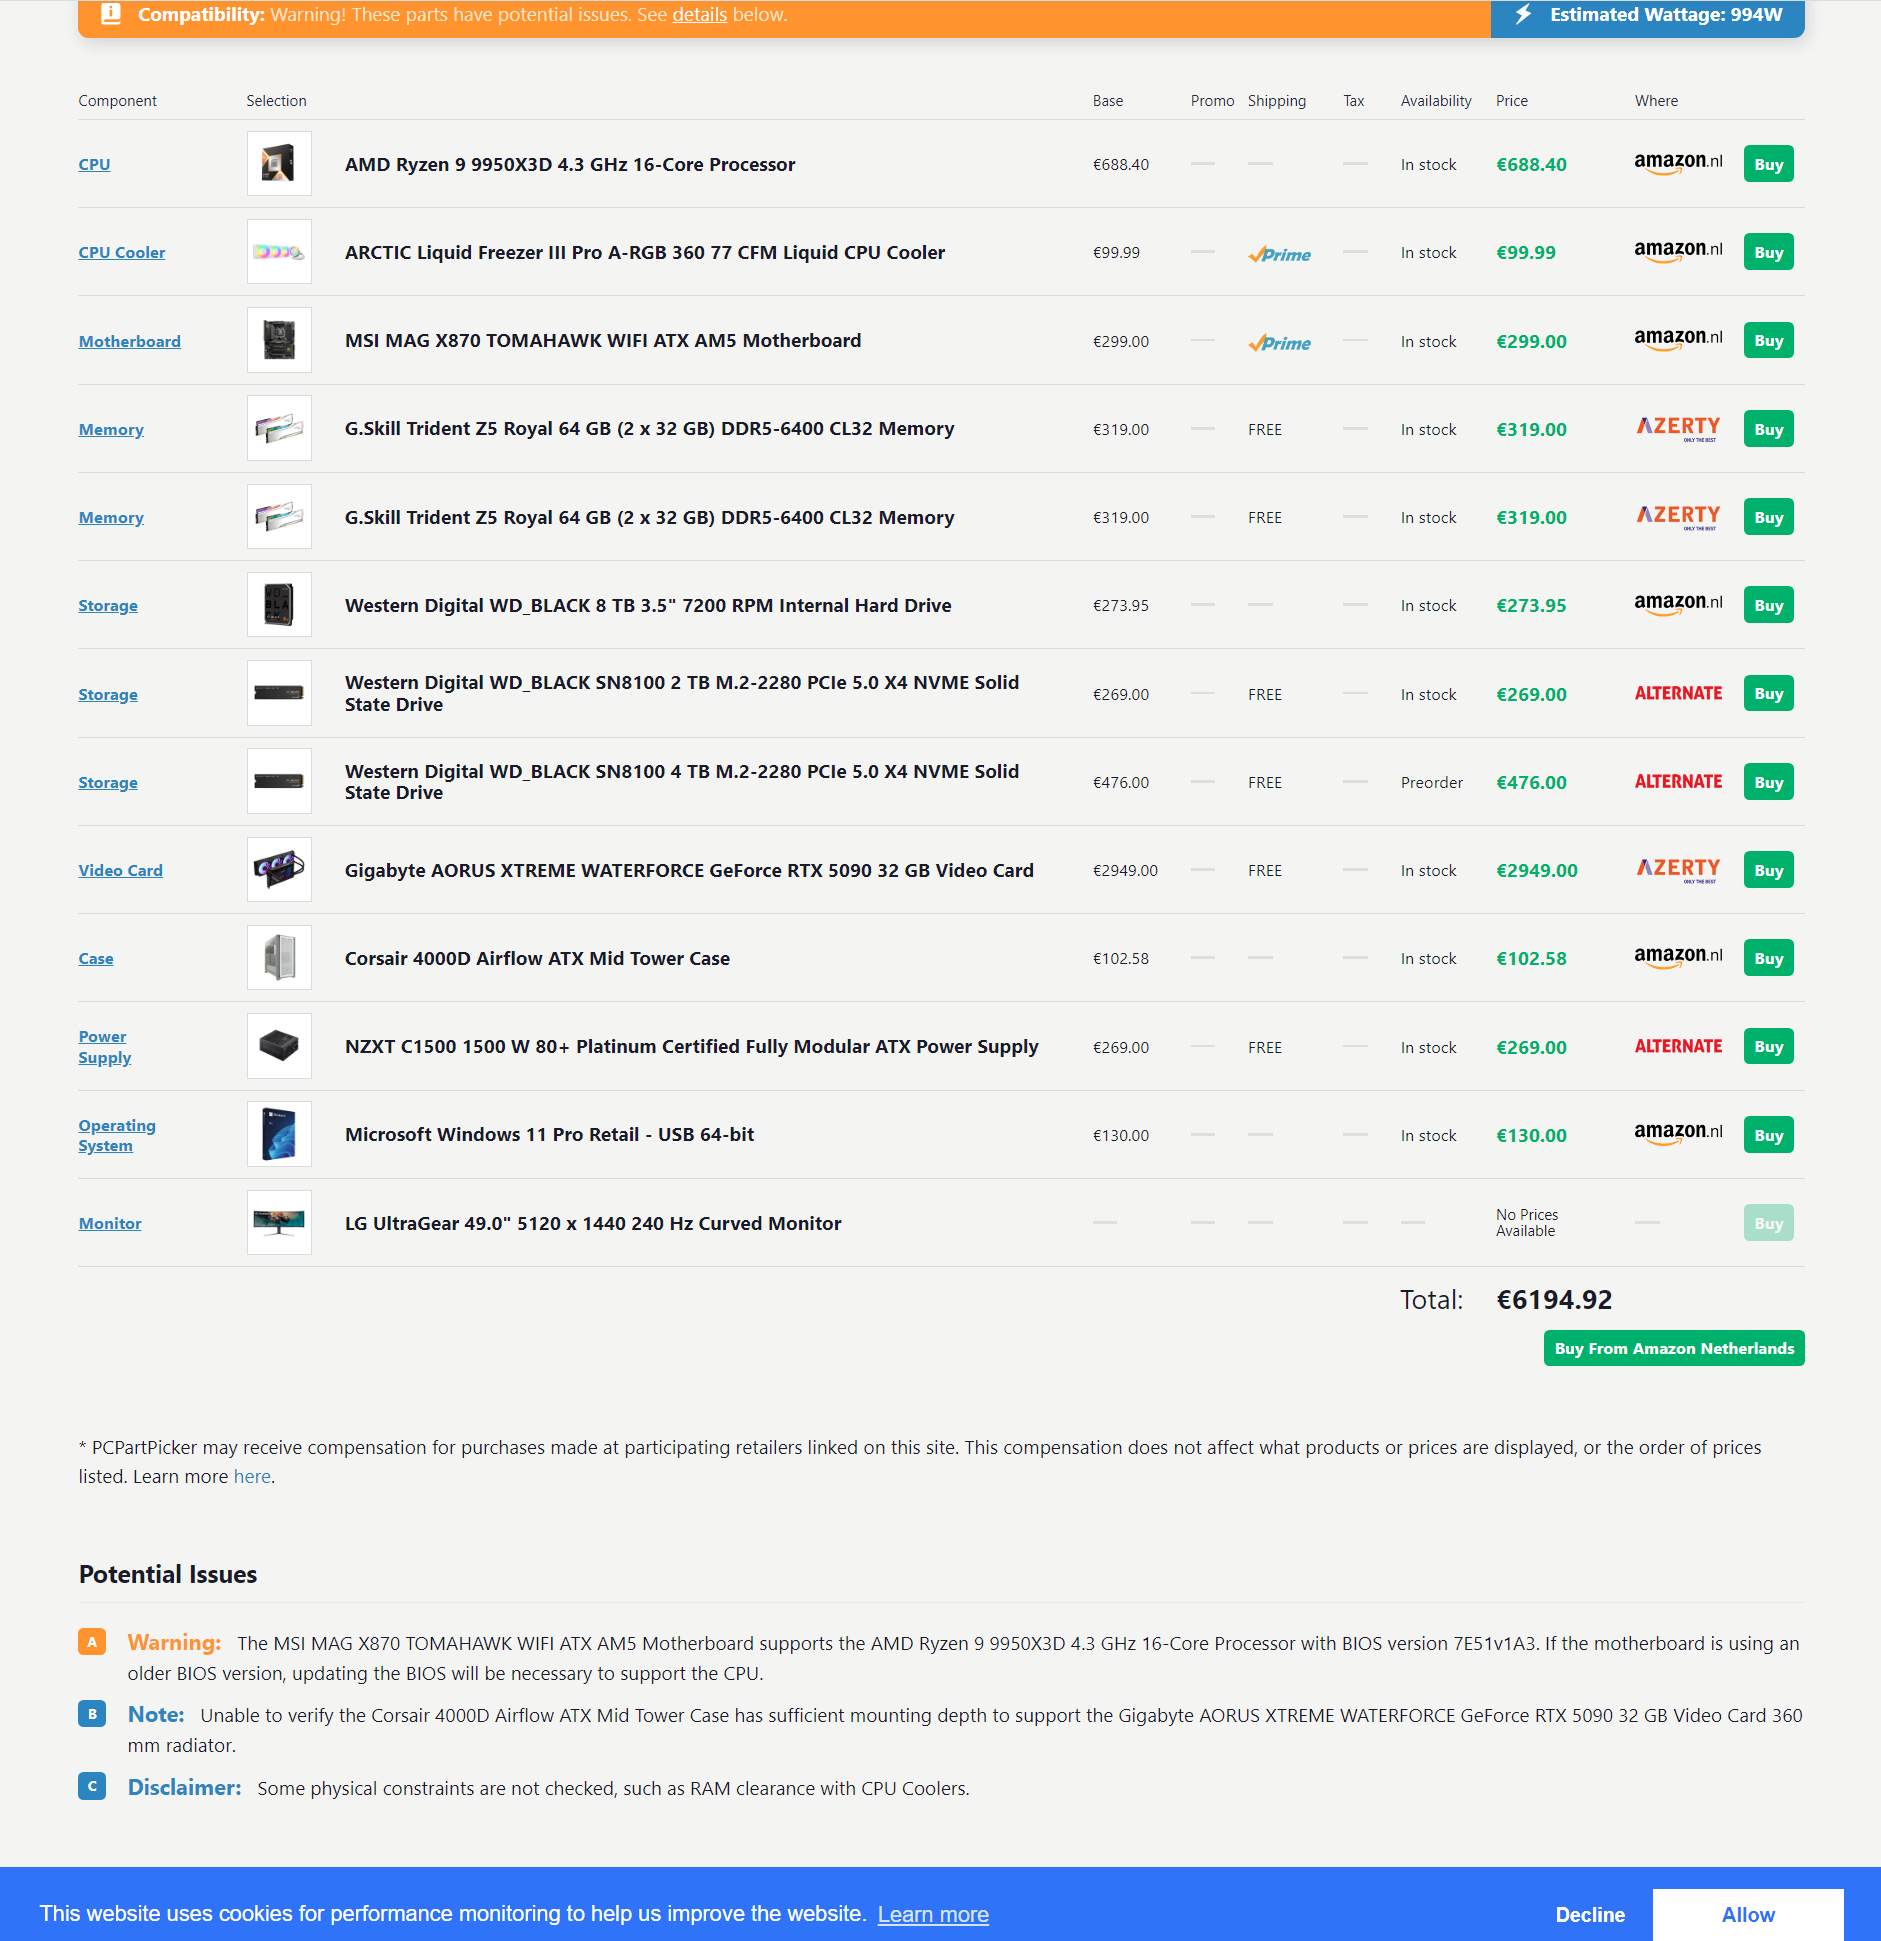Buy the Corsair 4000D Airflow case
The image size is (1881, 1941).
[1768, 958]
